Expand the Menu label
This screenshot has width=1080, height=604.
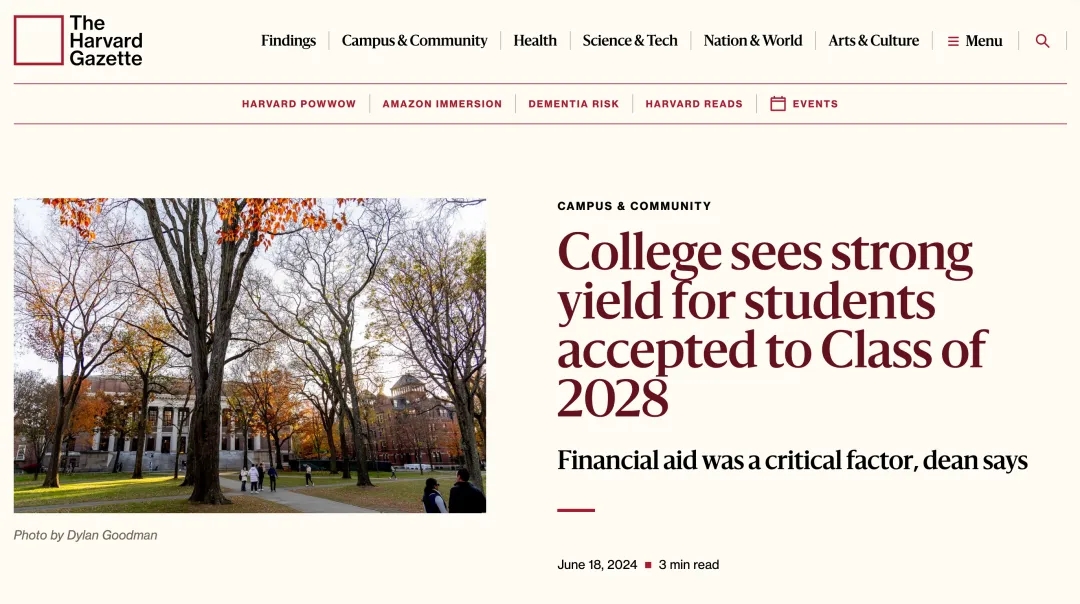click(984, 41)
